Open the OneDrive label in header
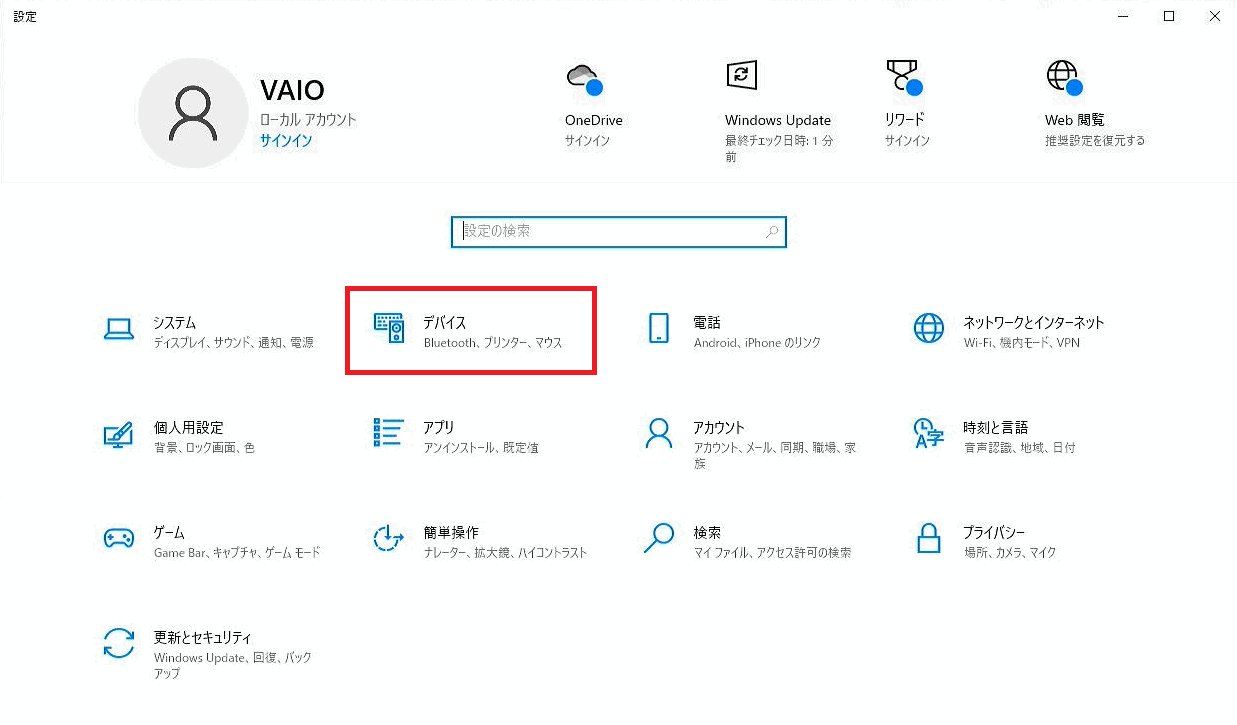This screenshot has height=725, width=1237. 594,120
